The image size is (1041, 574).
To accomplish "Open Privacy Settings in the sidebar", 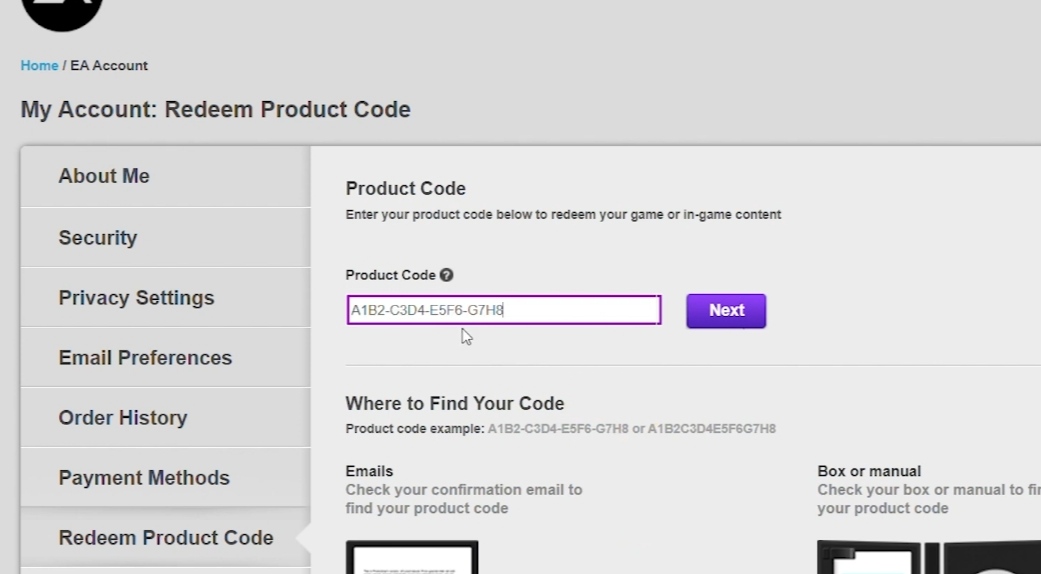I will (136, 298).
